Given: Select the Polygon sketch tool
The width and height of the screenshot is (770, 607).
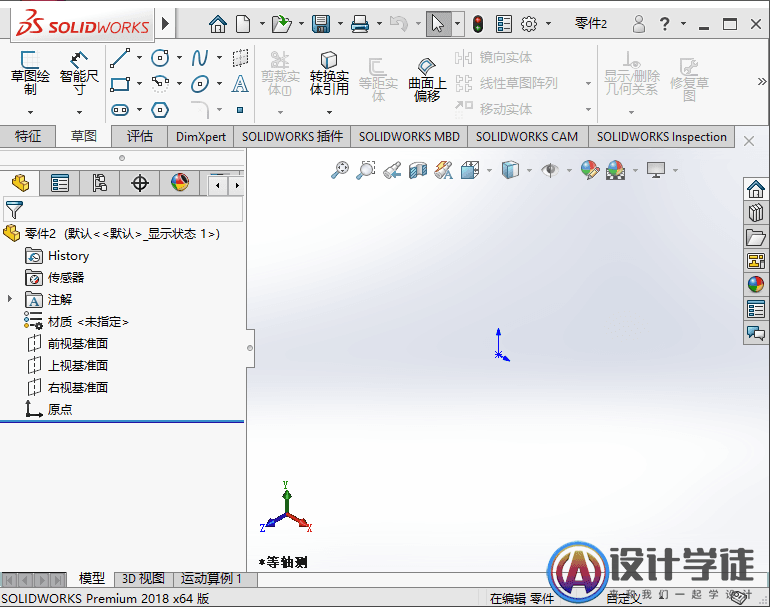Looking at the screenshot, I should (x=160, y=110).
